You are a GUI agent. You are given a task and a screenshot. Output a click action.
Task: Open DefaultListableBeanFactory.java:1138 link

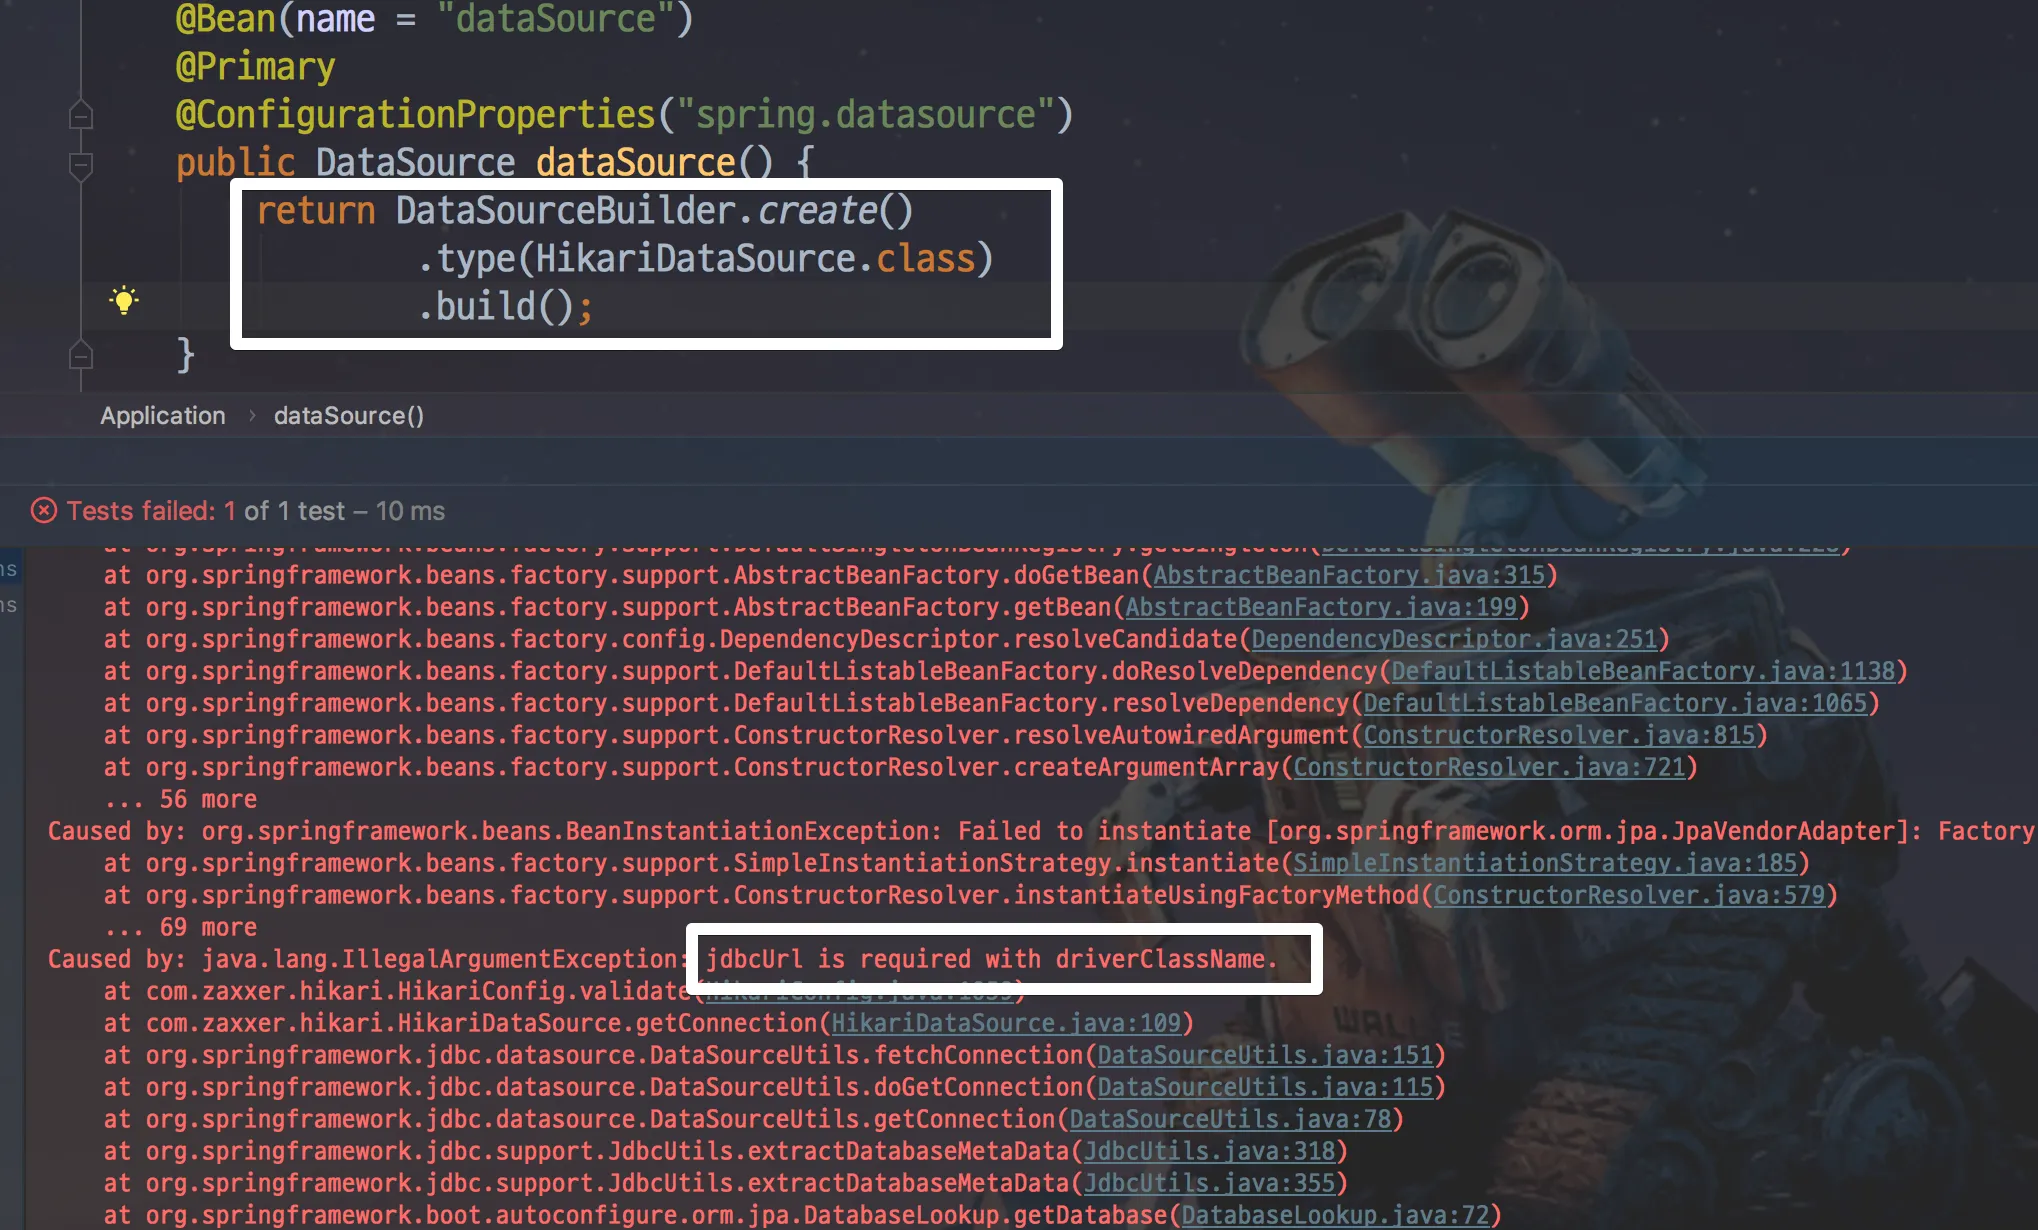pyautogui.click(x=1643, y=671)
